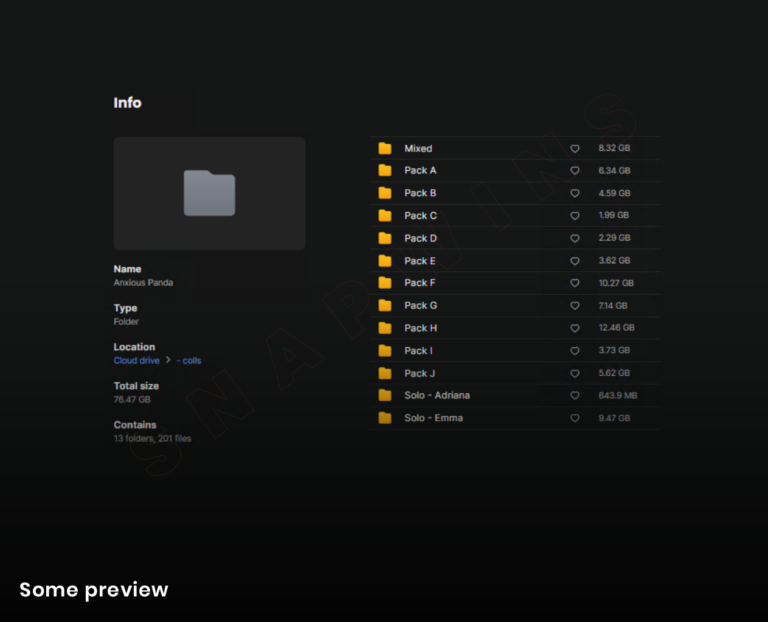This screenshot has height=622, width=768.
Task: Favorite the Mixed folder with heart
Action: click(575, 148)
